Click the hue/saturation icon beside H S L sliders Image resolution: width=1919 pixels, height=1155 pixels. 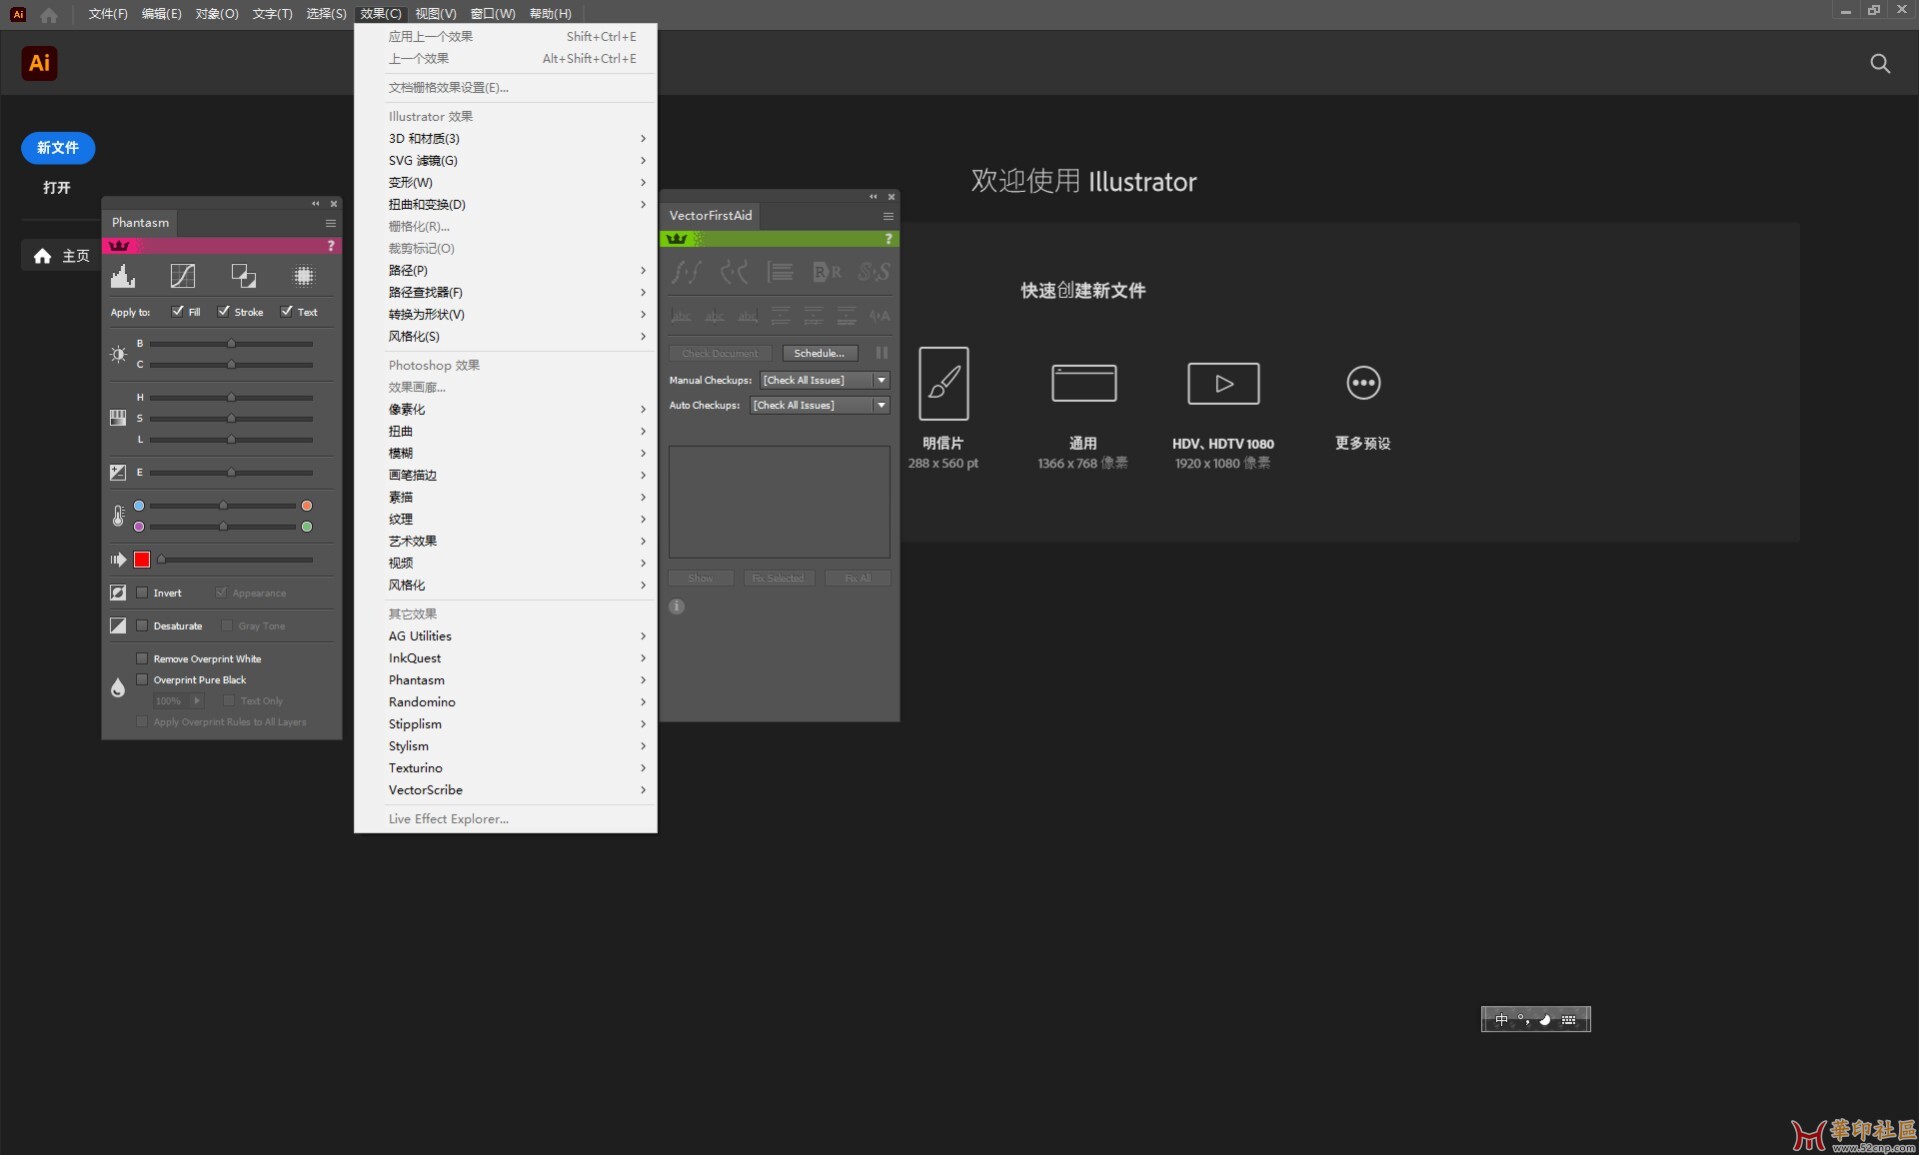118,418
